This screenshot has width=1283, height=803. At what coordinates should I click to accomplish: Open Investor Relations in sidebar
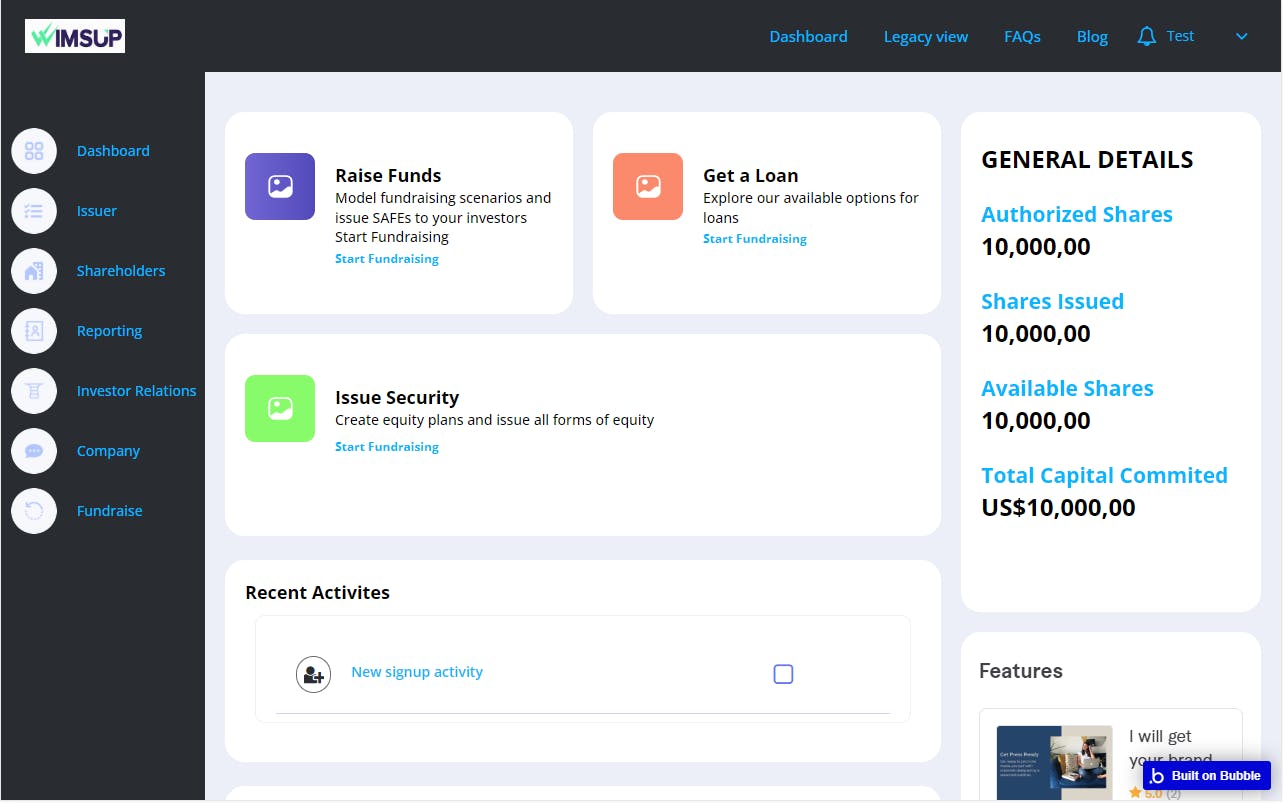pyautogui.click(x=136, y=391)
